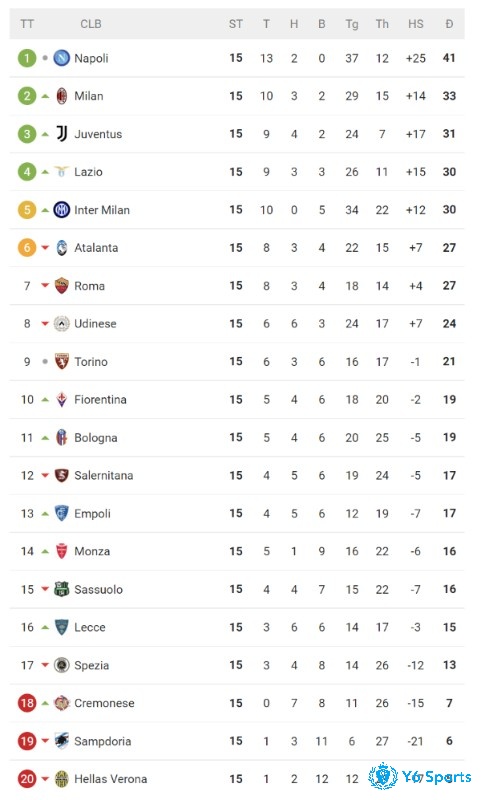Select the Sassuolo club badge
The height and width of the screenshot is (800, 481).
pyautogui.click(x=62, y=589)
